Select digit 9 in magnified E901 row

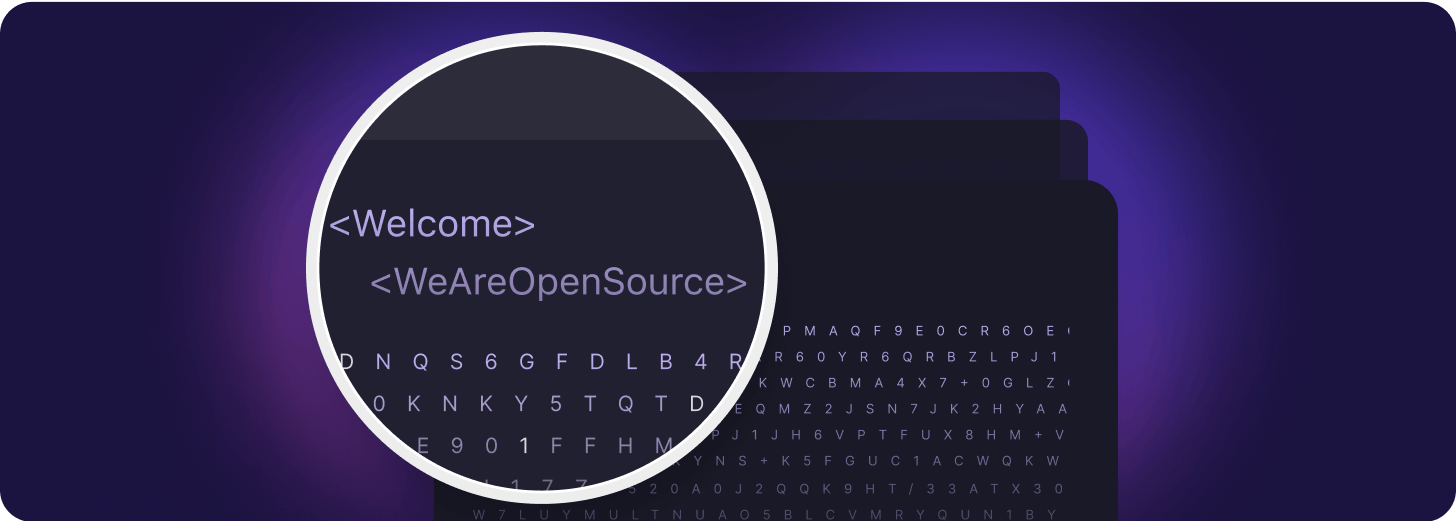456,447
